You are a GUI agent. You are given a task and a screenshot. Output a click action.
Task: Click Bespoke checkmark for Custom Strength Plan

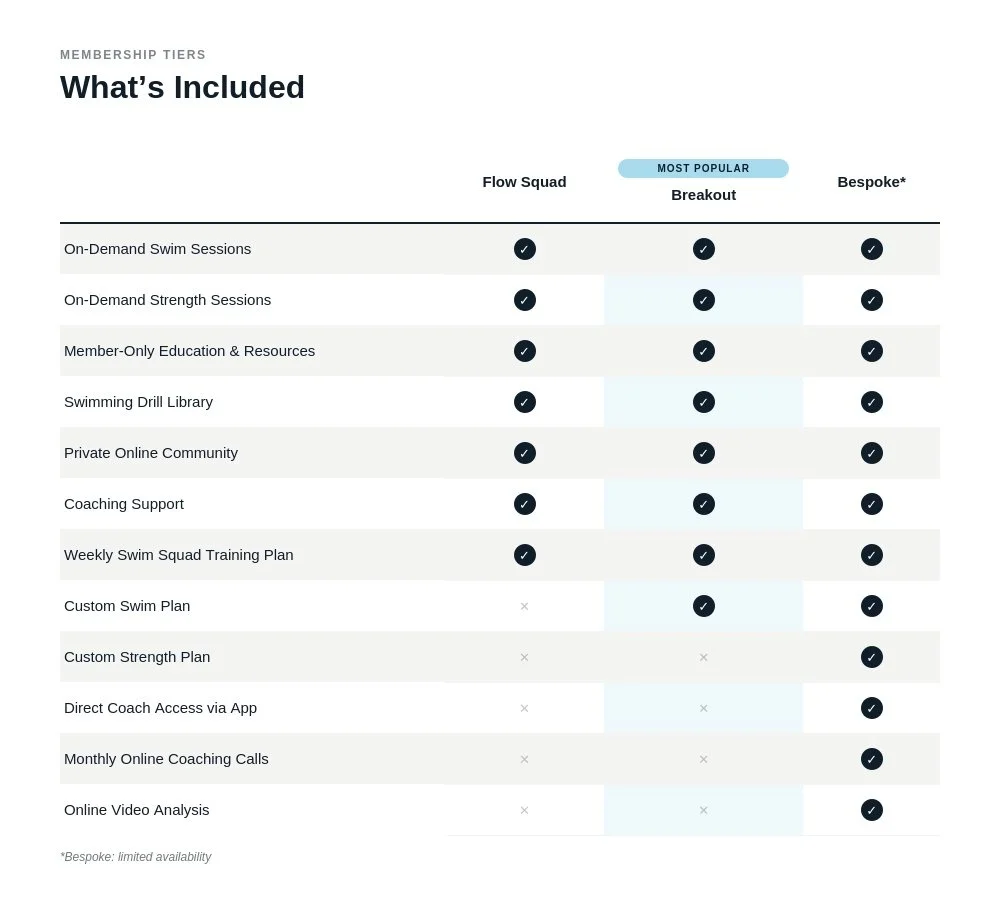(x=871, y=657)
